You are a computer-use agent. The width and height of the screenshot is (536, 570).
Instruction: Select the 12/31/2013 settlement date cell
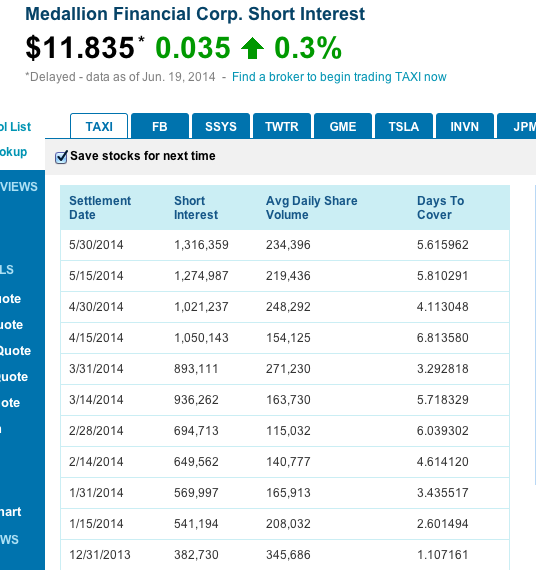pyautogui.click(x=100, y=555)
